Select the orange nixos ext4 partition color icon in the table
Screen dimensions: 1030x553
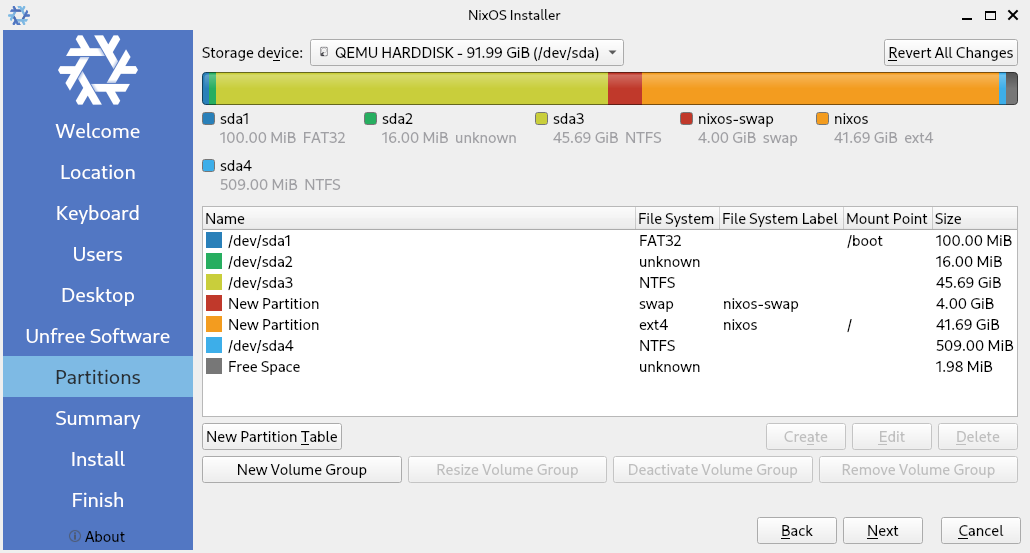(214, 325)
